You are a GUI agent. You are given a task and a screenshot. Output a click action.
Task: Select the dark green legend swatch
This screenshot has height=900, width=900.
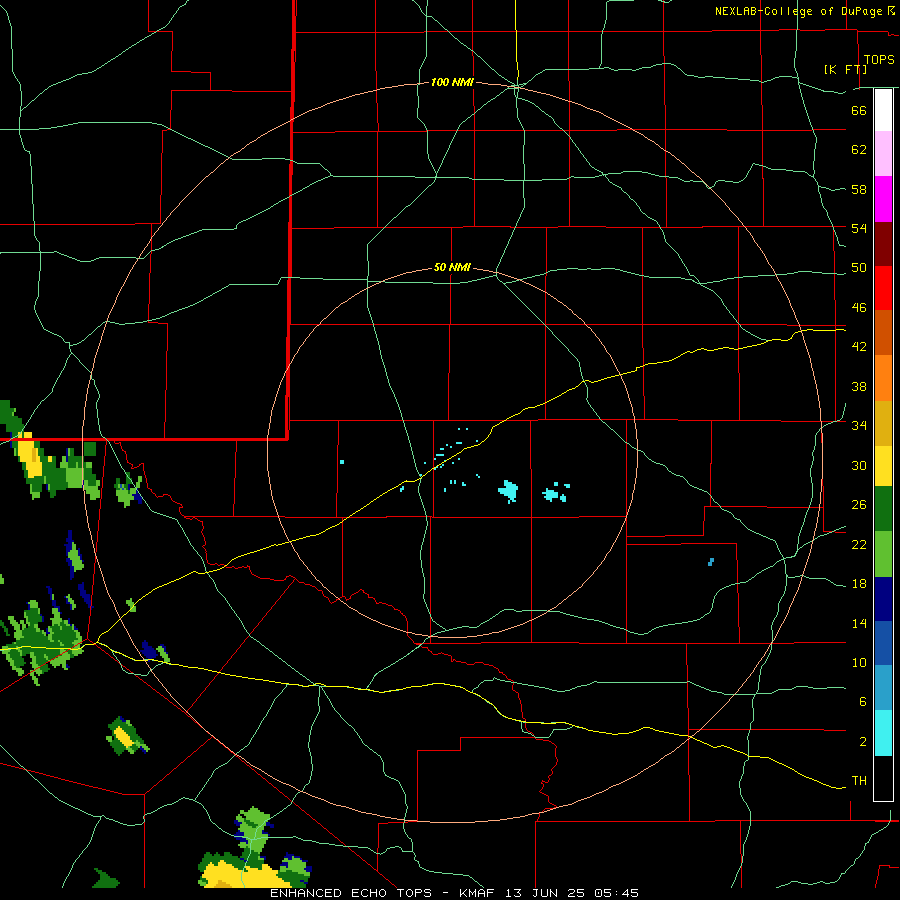(x=883, y=509)
